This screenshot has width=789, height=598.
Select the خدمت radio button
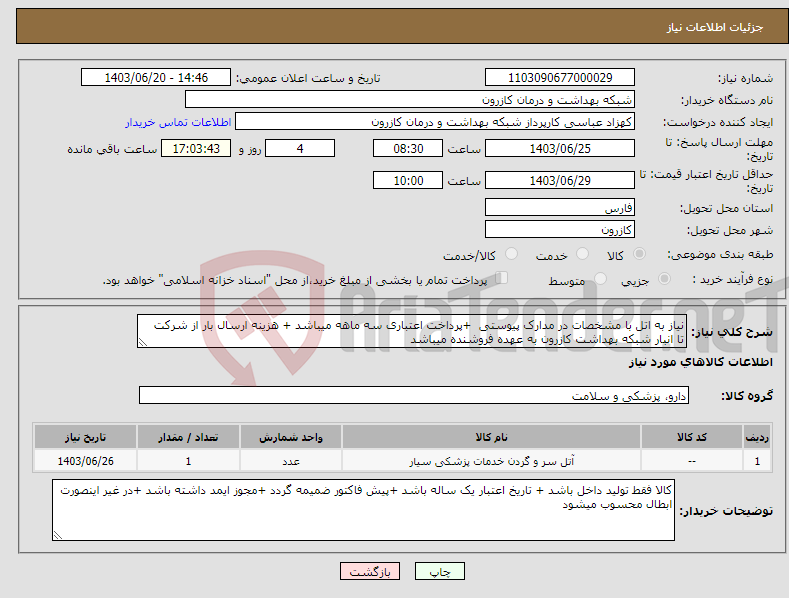point(582,254)
